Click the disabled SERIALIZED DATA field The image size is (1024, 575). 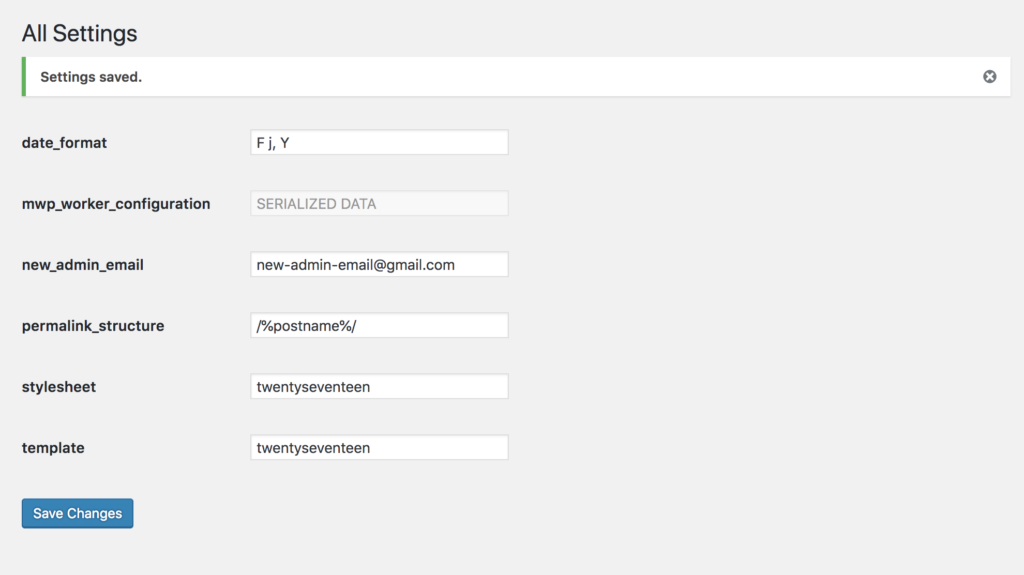pos(379,204)
